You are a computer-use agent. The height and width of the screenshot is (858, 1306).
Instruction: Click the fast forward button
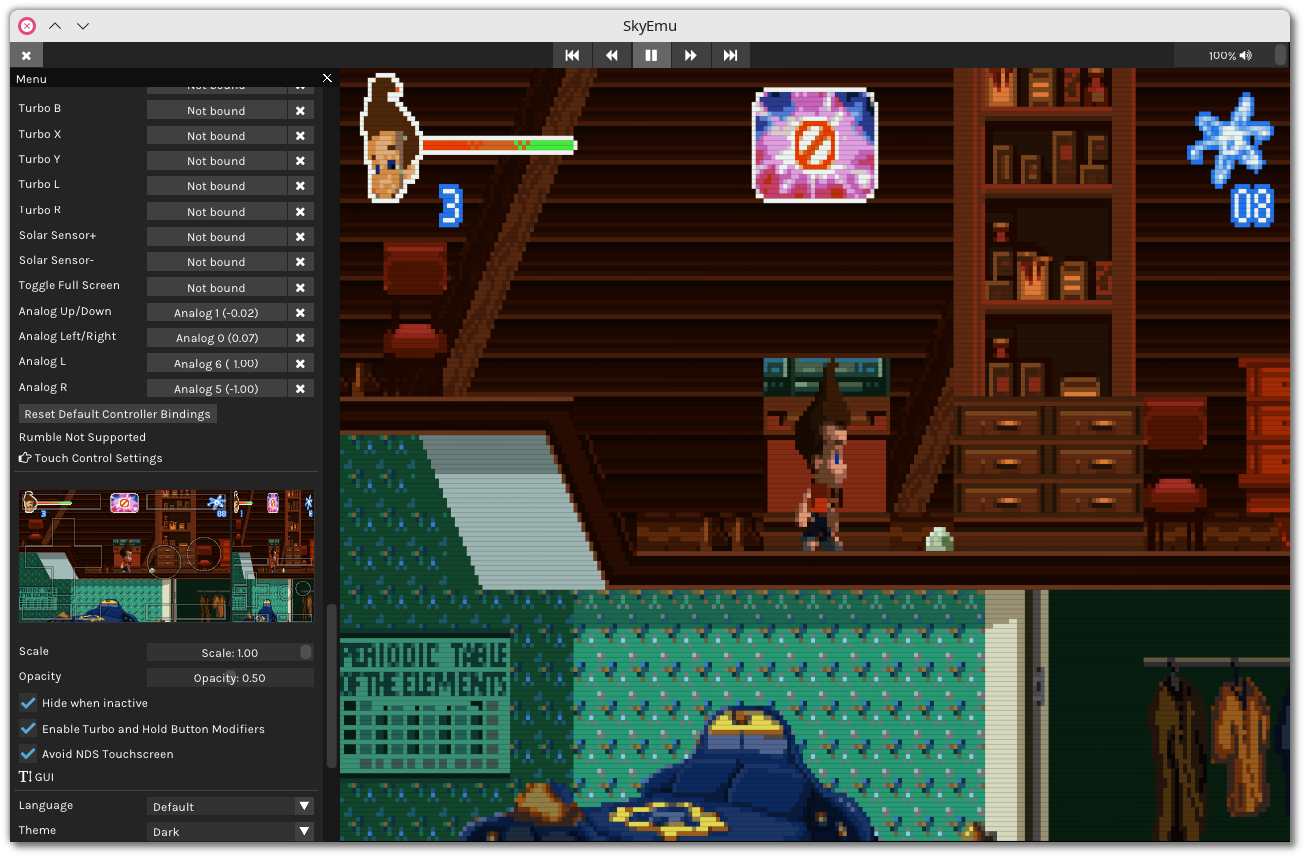click(691, 55)
